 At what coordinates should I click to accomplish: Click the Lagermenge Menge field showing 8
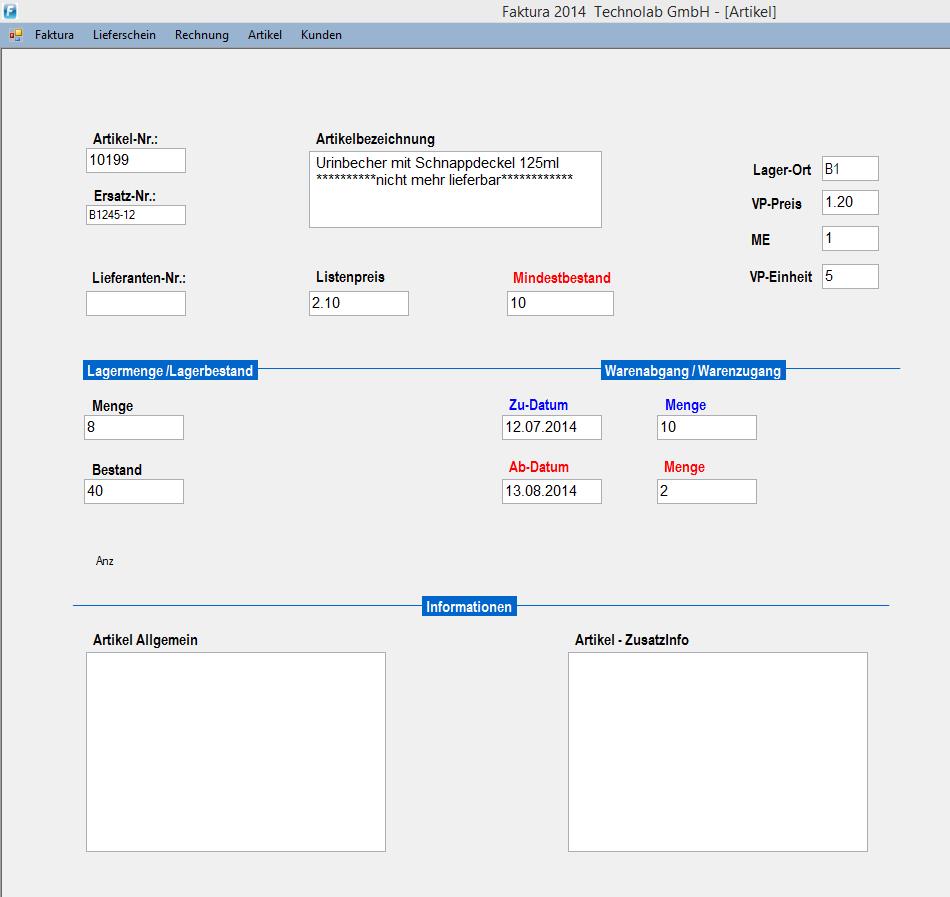(x=134, y=428)
